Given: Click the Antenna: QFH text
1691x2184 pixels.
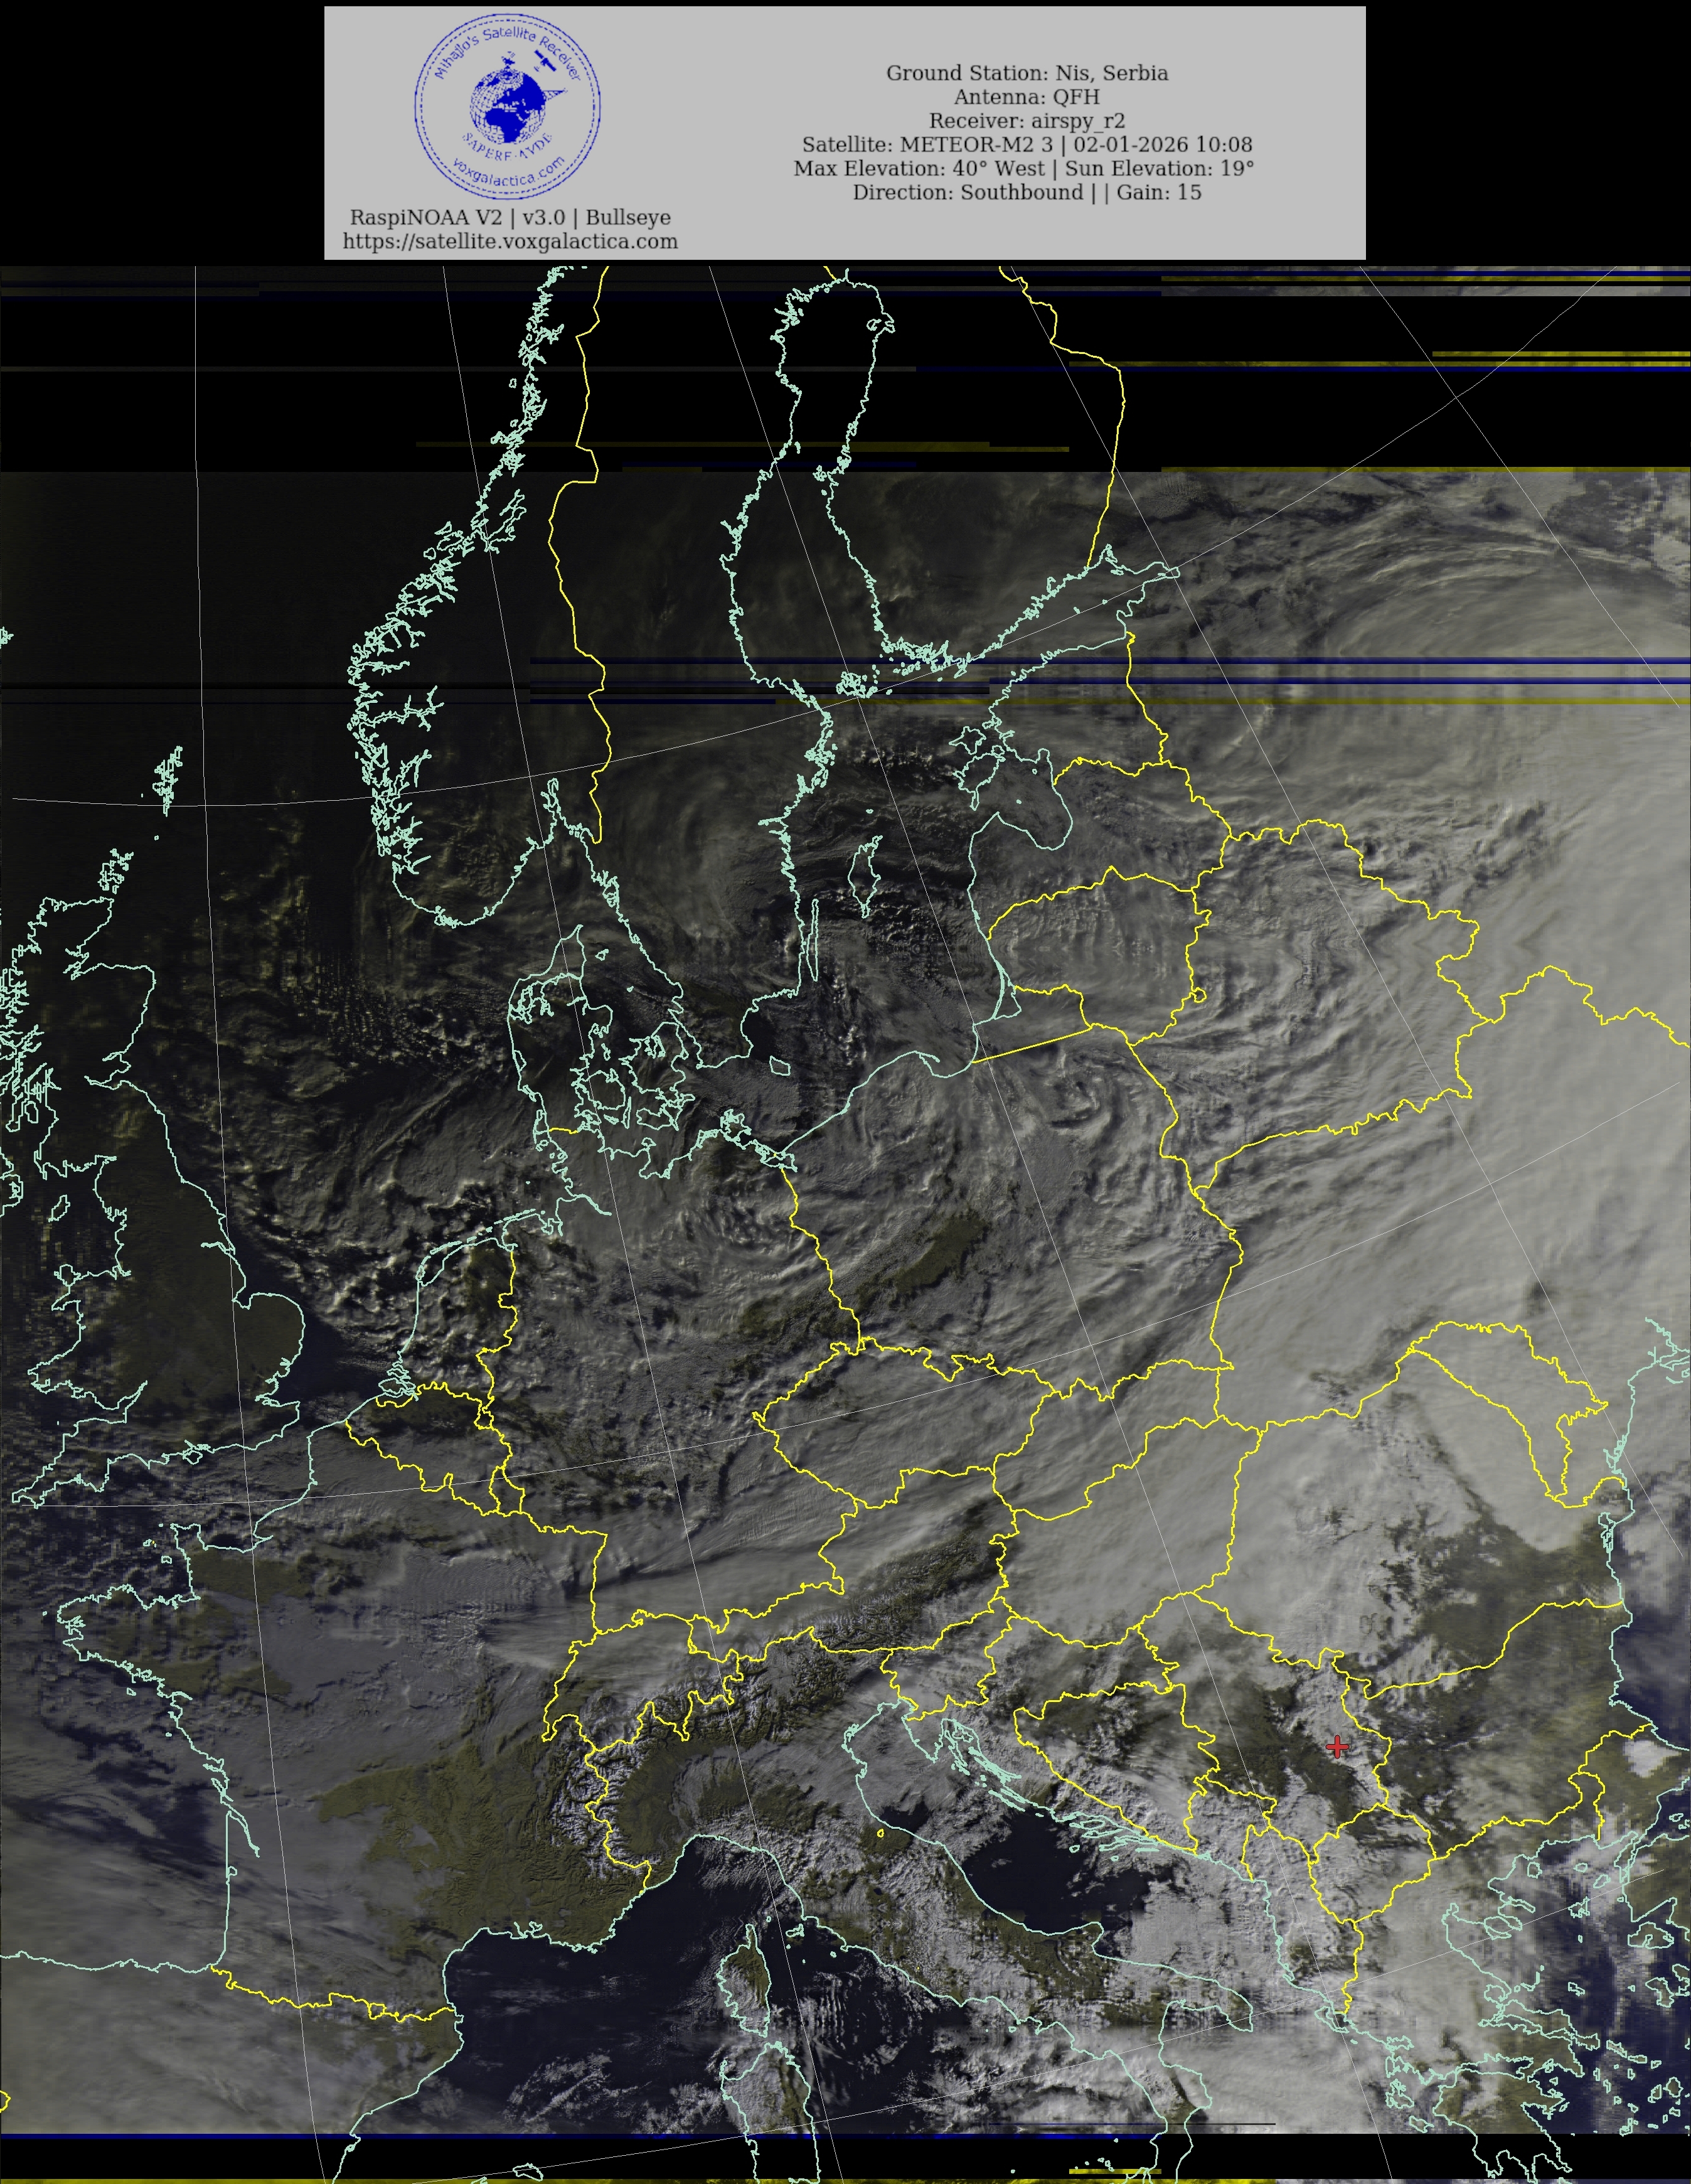Looking at the screenshot, I should pos(1026,97).
